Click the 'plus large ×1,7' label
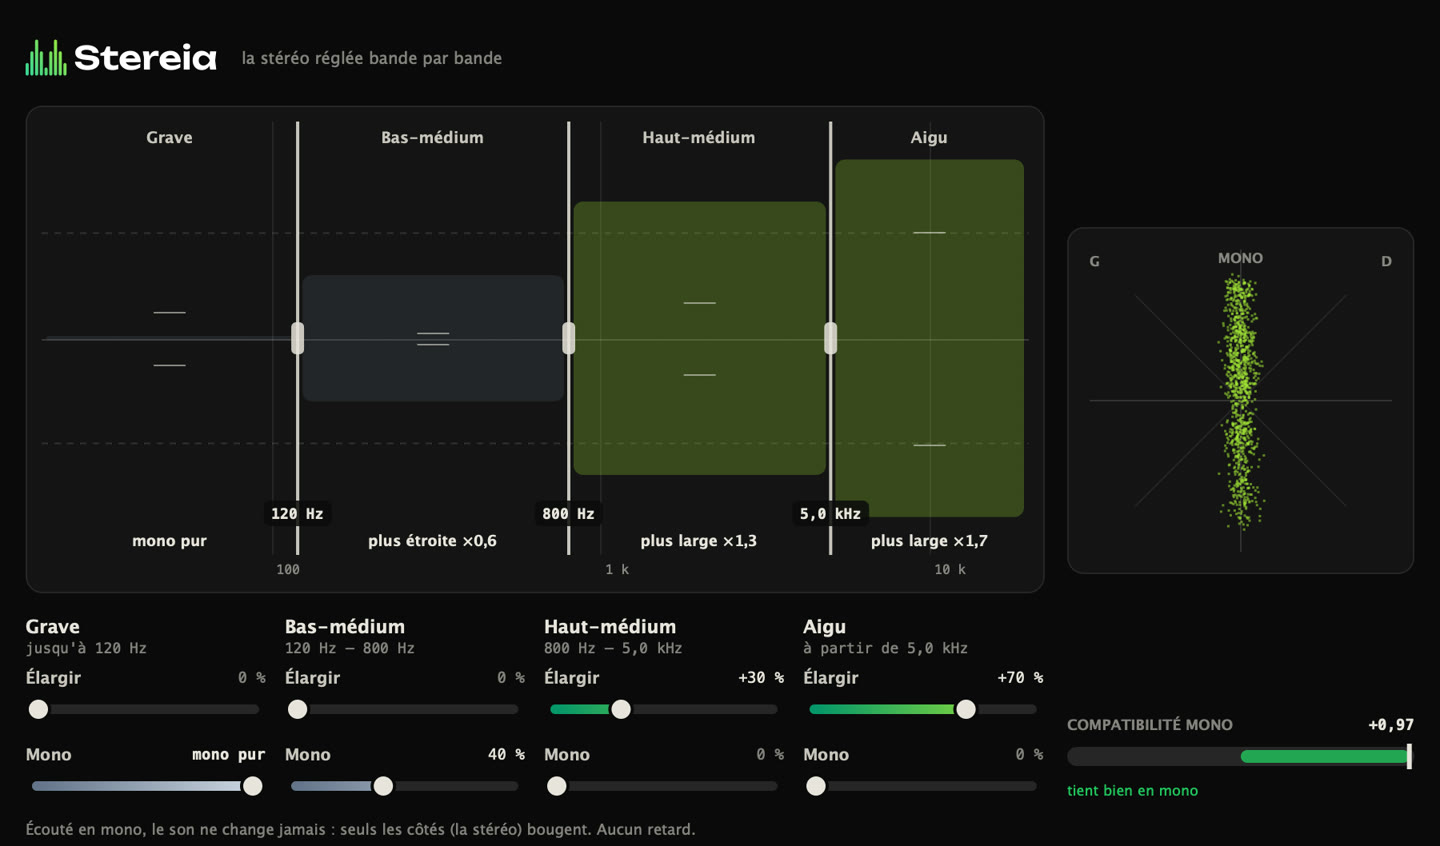Screen dimensions: 1440x846 click(929, 541)
